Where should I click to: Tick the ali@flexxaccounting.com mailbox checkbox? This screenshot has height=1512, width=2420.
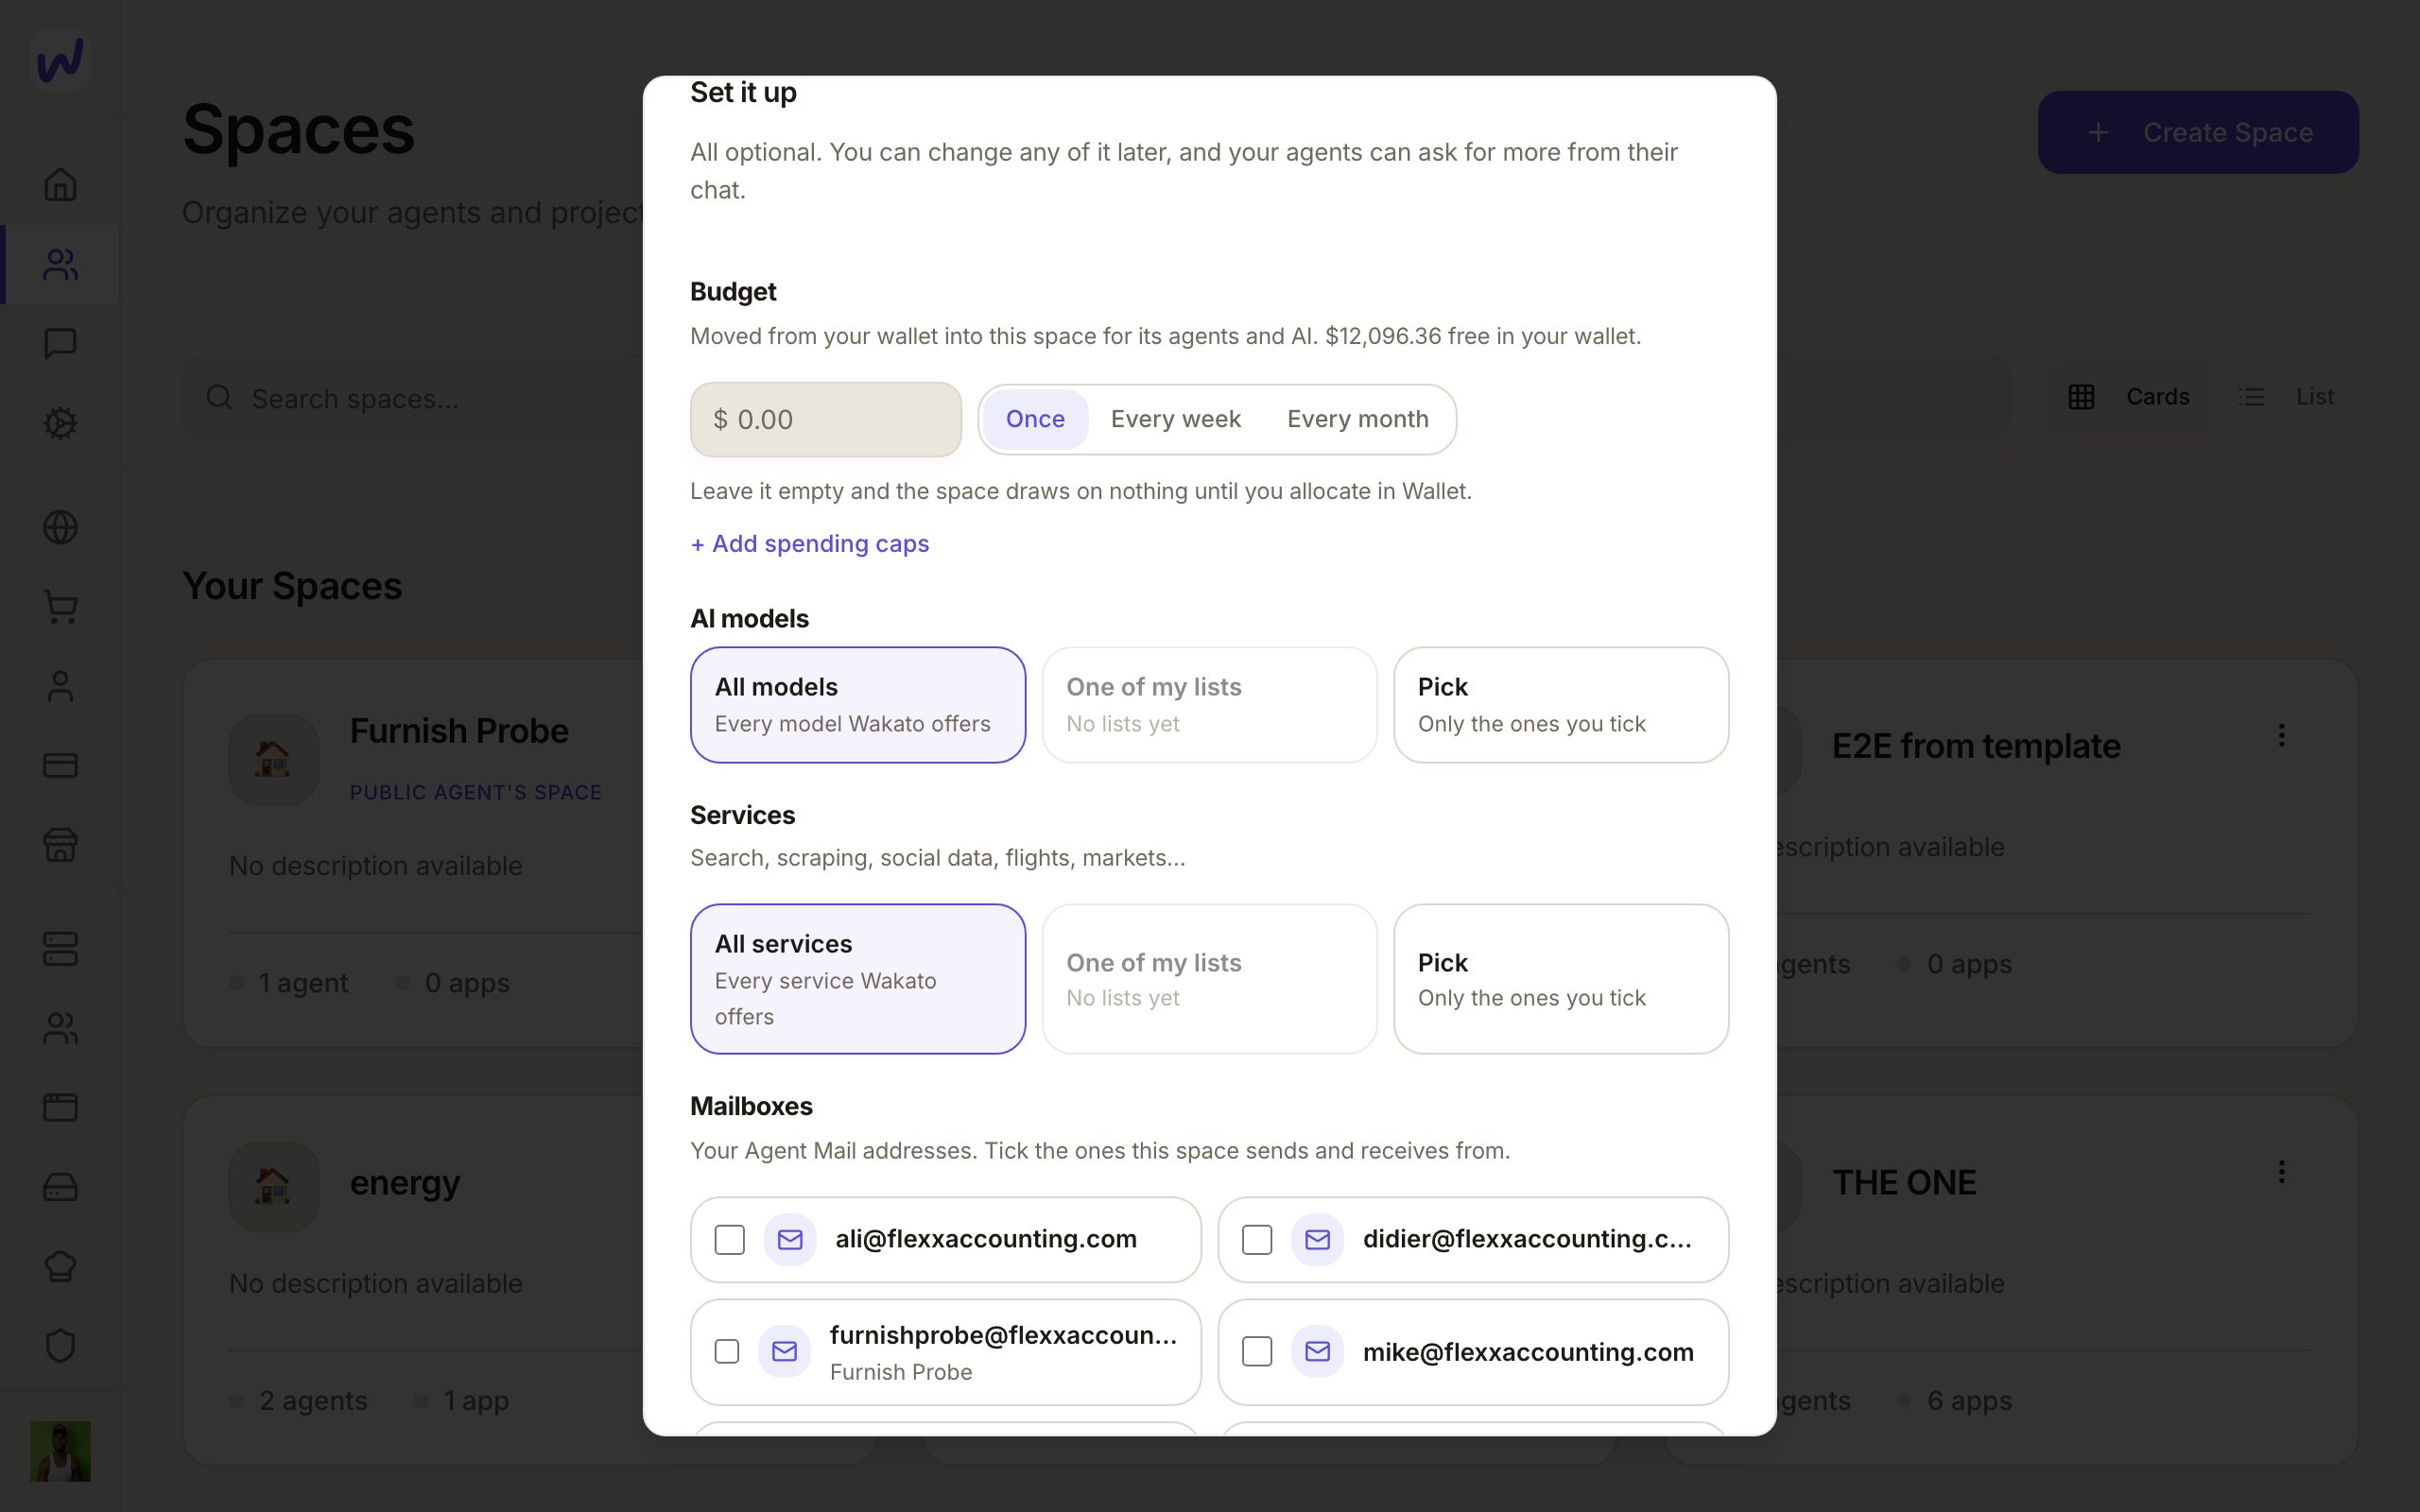tap(729, 1240)
